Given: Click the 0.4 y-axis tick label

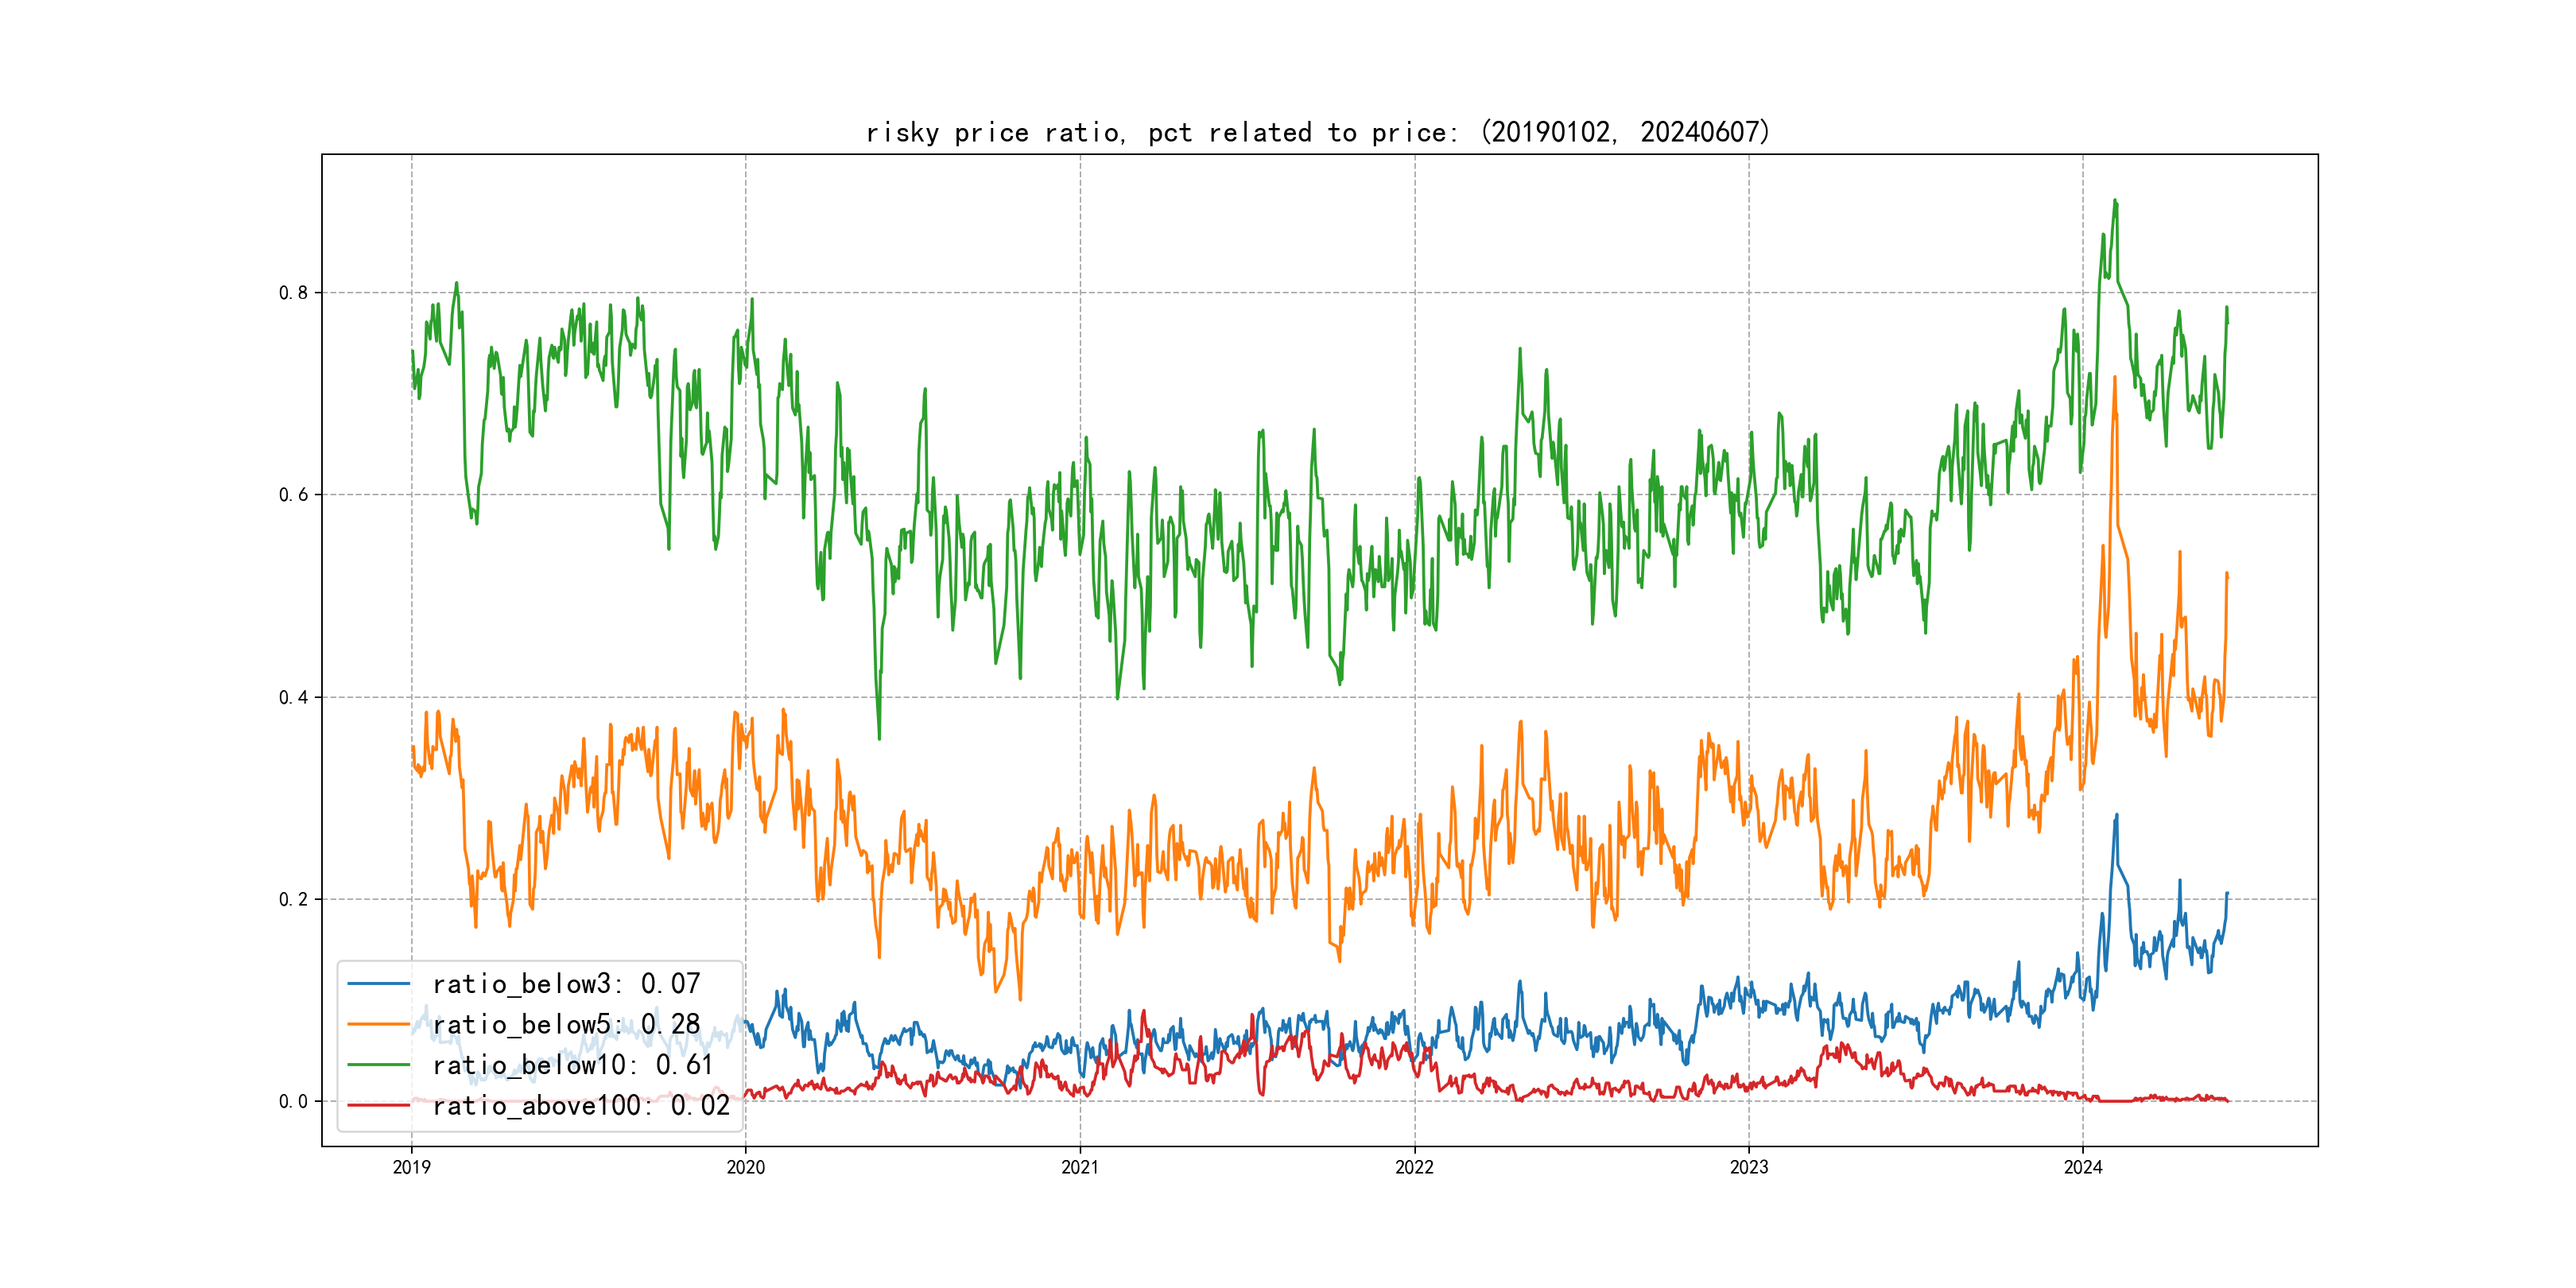Looking at the screenshot, I should coord(293,697).
